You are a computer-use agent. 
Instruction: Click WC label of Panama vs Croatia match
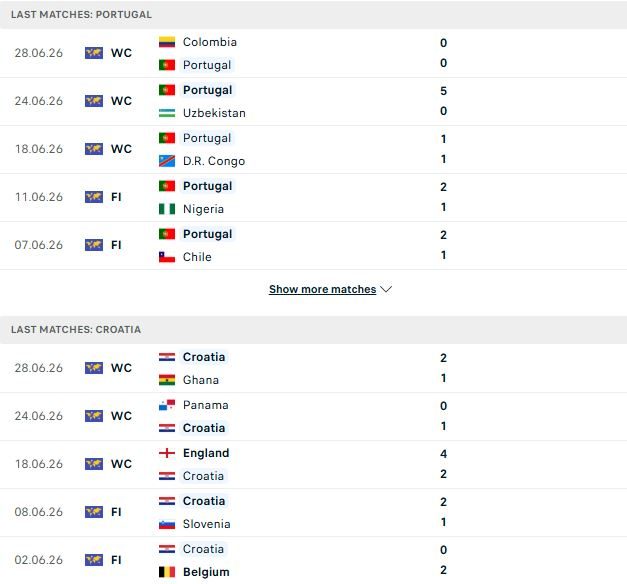(121, 416)
